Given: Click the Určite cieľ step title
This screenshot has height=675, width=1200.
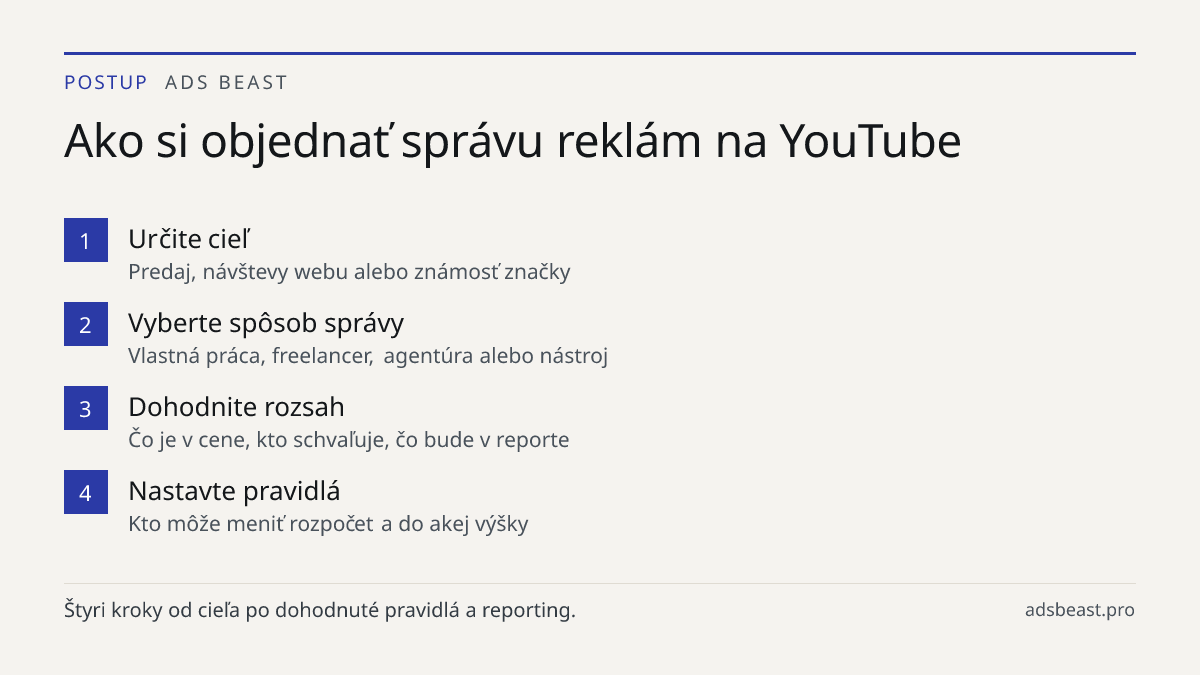Looking at the screenshot, I should coord(187,239).
